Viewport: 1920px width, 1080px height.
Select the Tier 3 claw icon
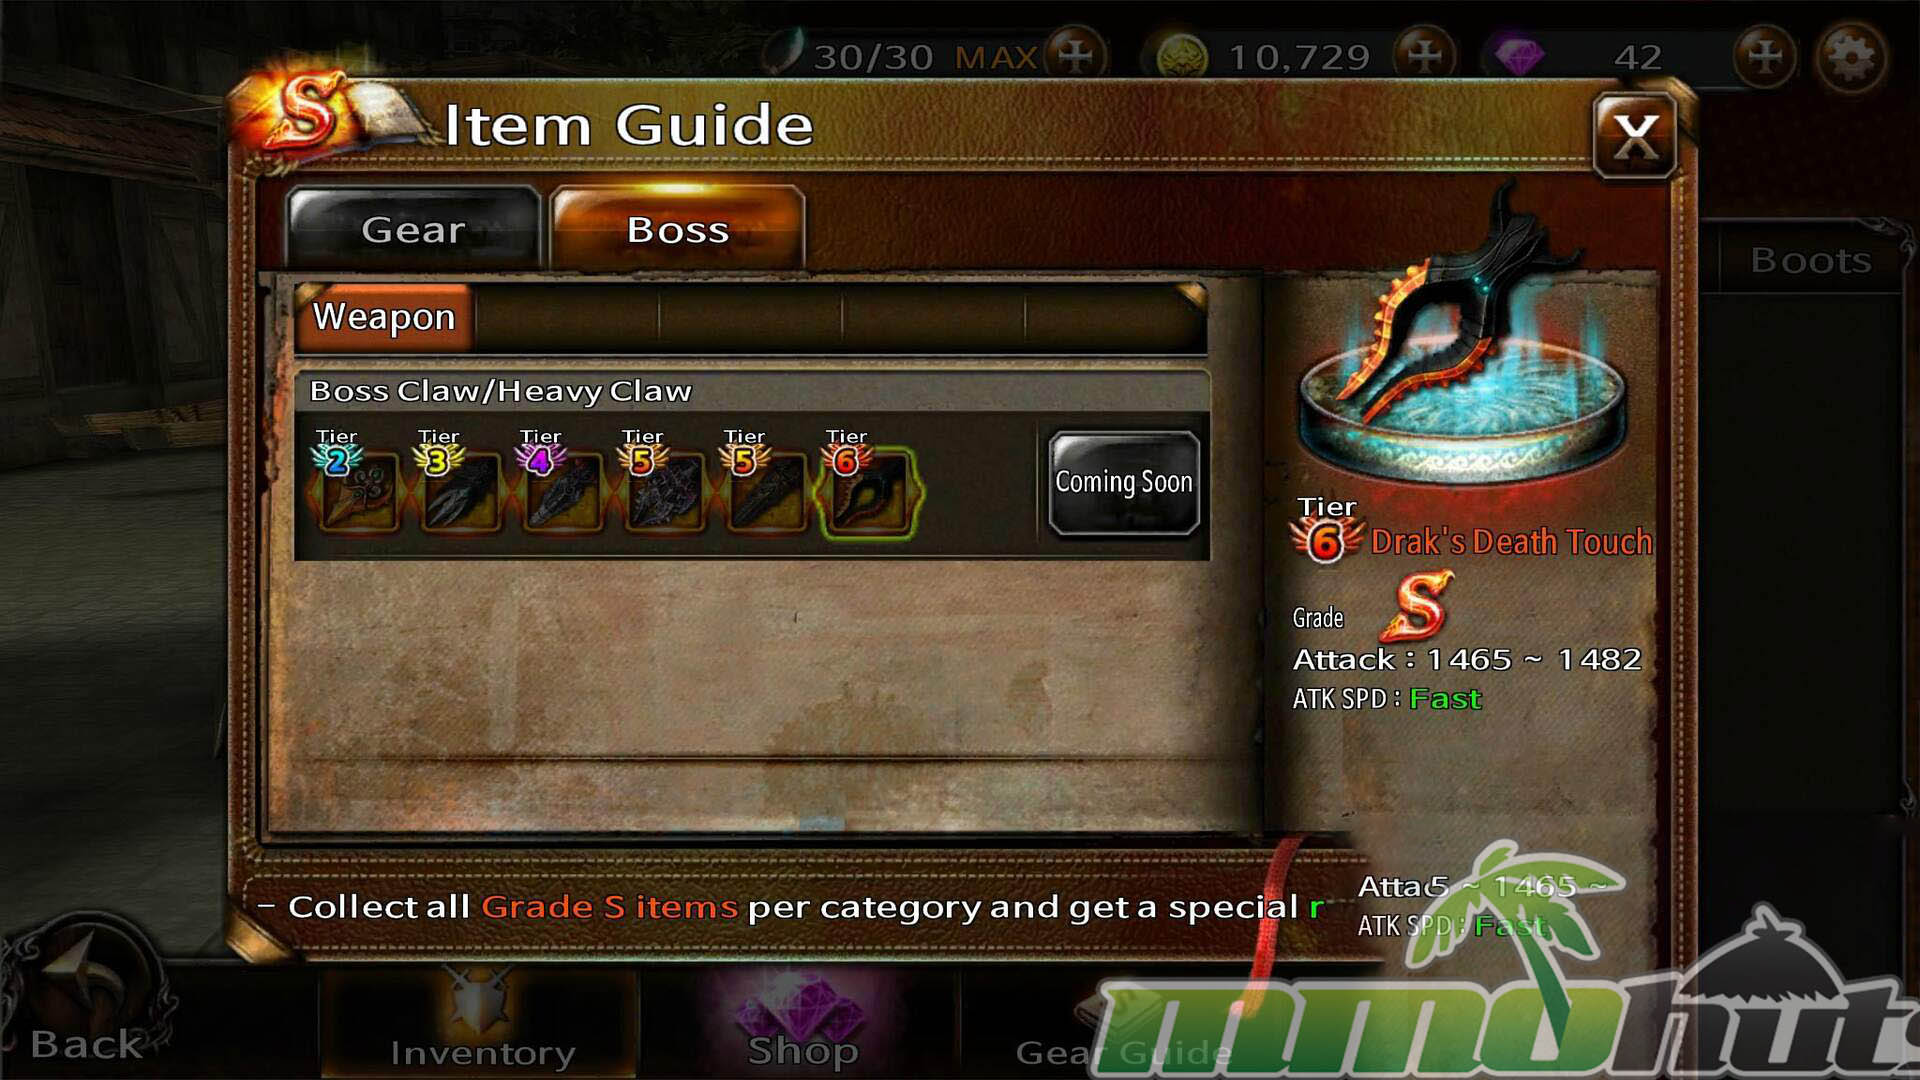(x=460, y=491)
